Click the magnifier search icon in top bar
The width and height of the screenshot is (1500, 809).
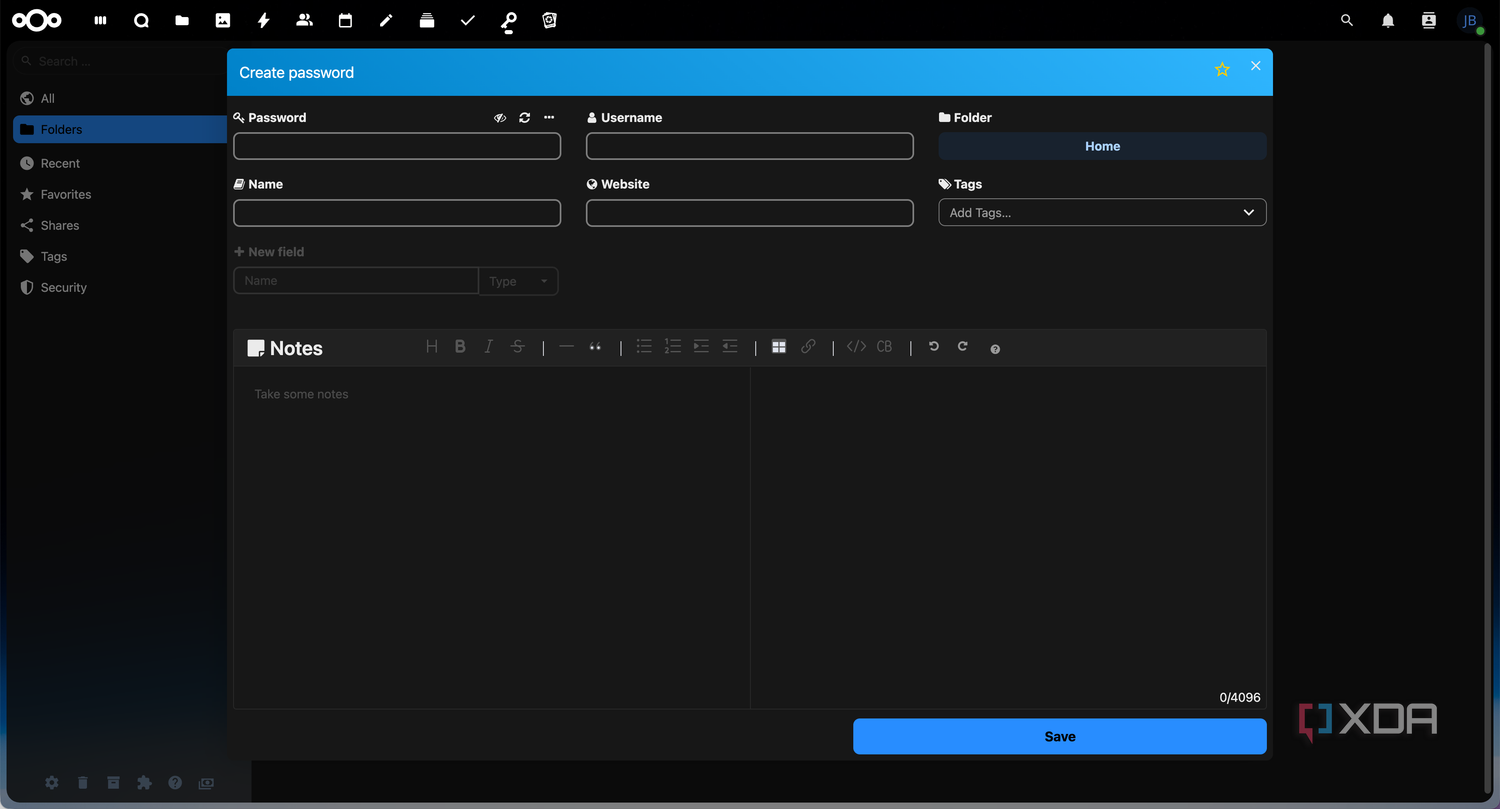tap(1347, 20)
